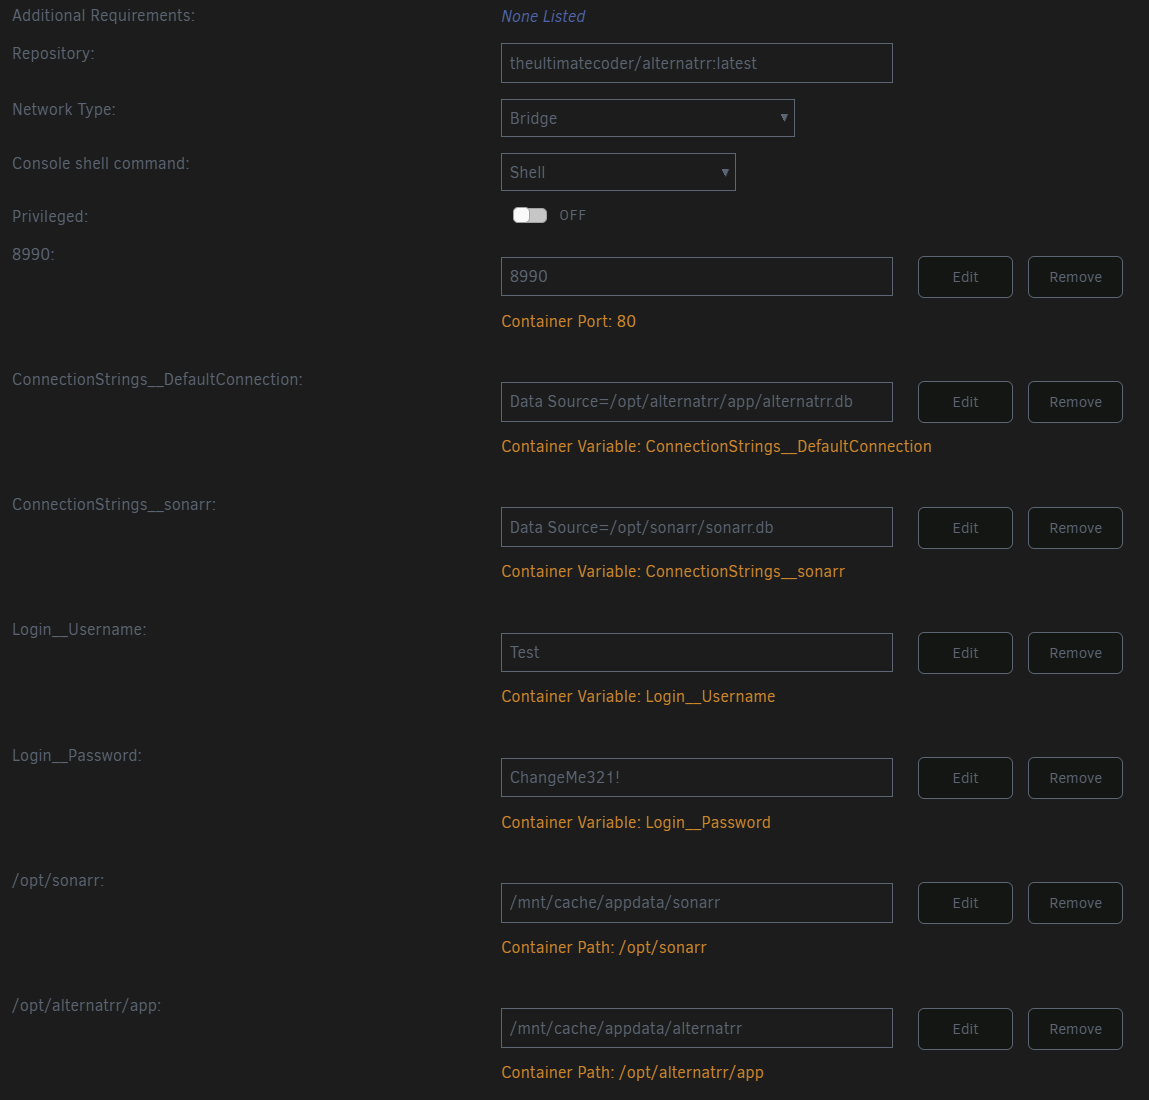The image size is (1149, 1100).
Task: Remove the /opt/sonarr path mapping
Action: 1075,903
